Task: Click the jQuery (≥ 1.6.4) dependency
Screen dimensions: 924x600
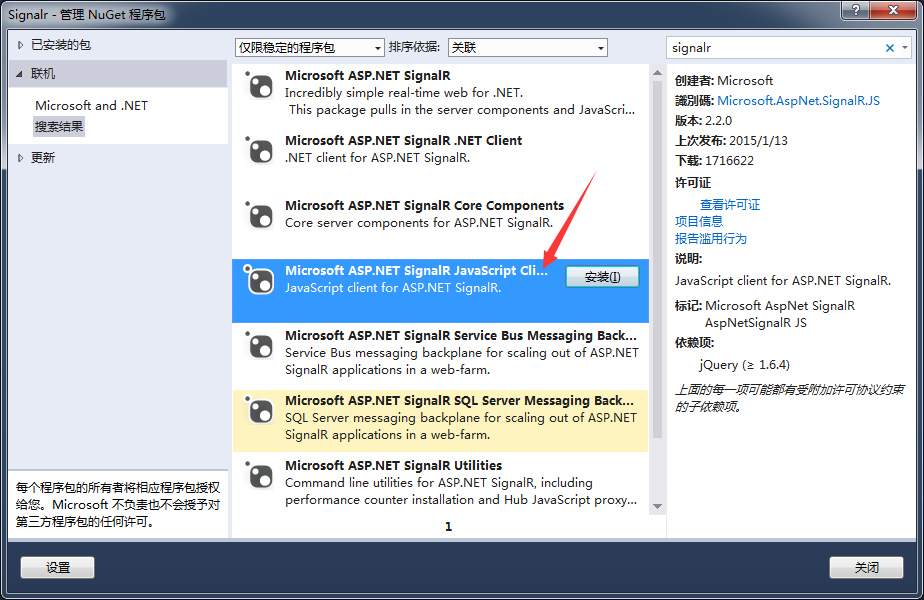Action: point(745,365)
